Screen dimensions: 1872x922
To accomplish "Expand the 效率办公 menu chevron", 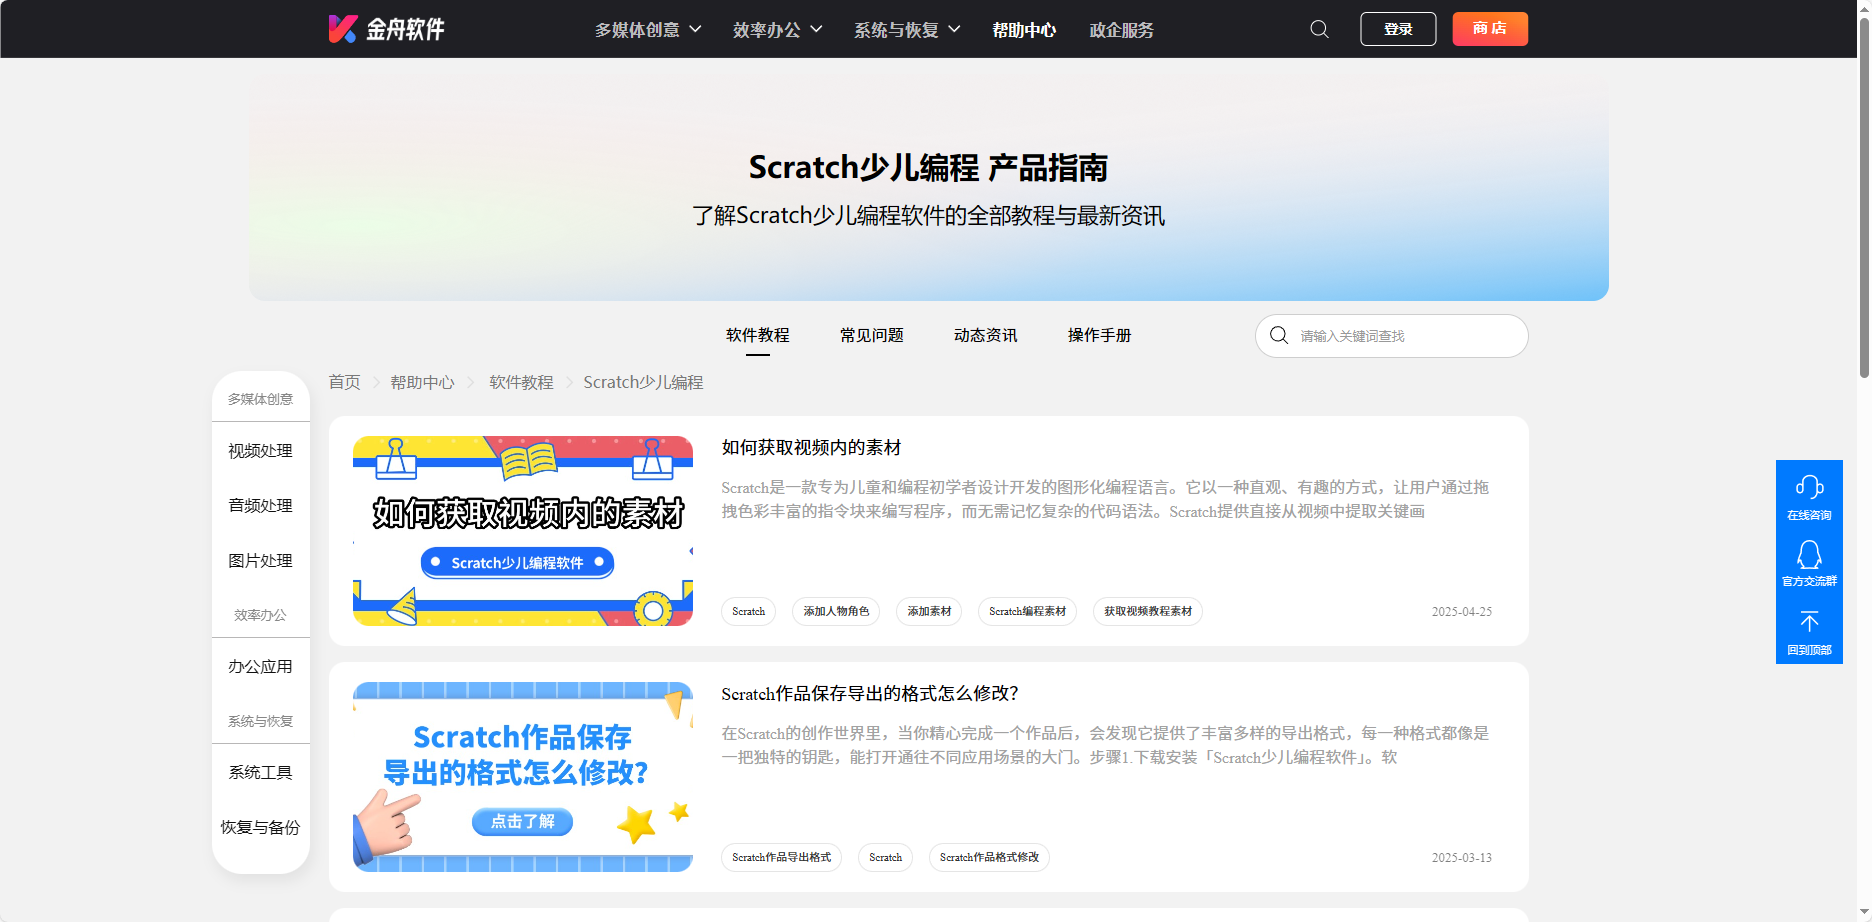I will 816,29.
